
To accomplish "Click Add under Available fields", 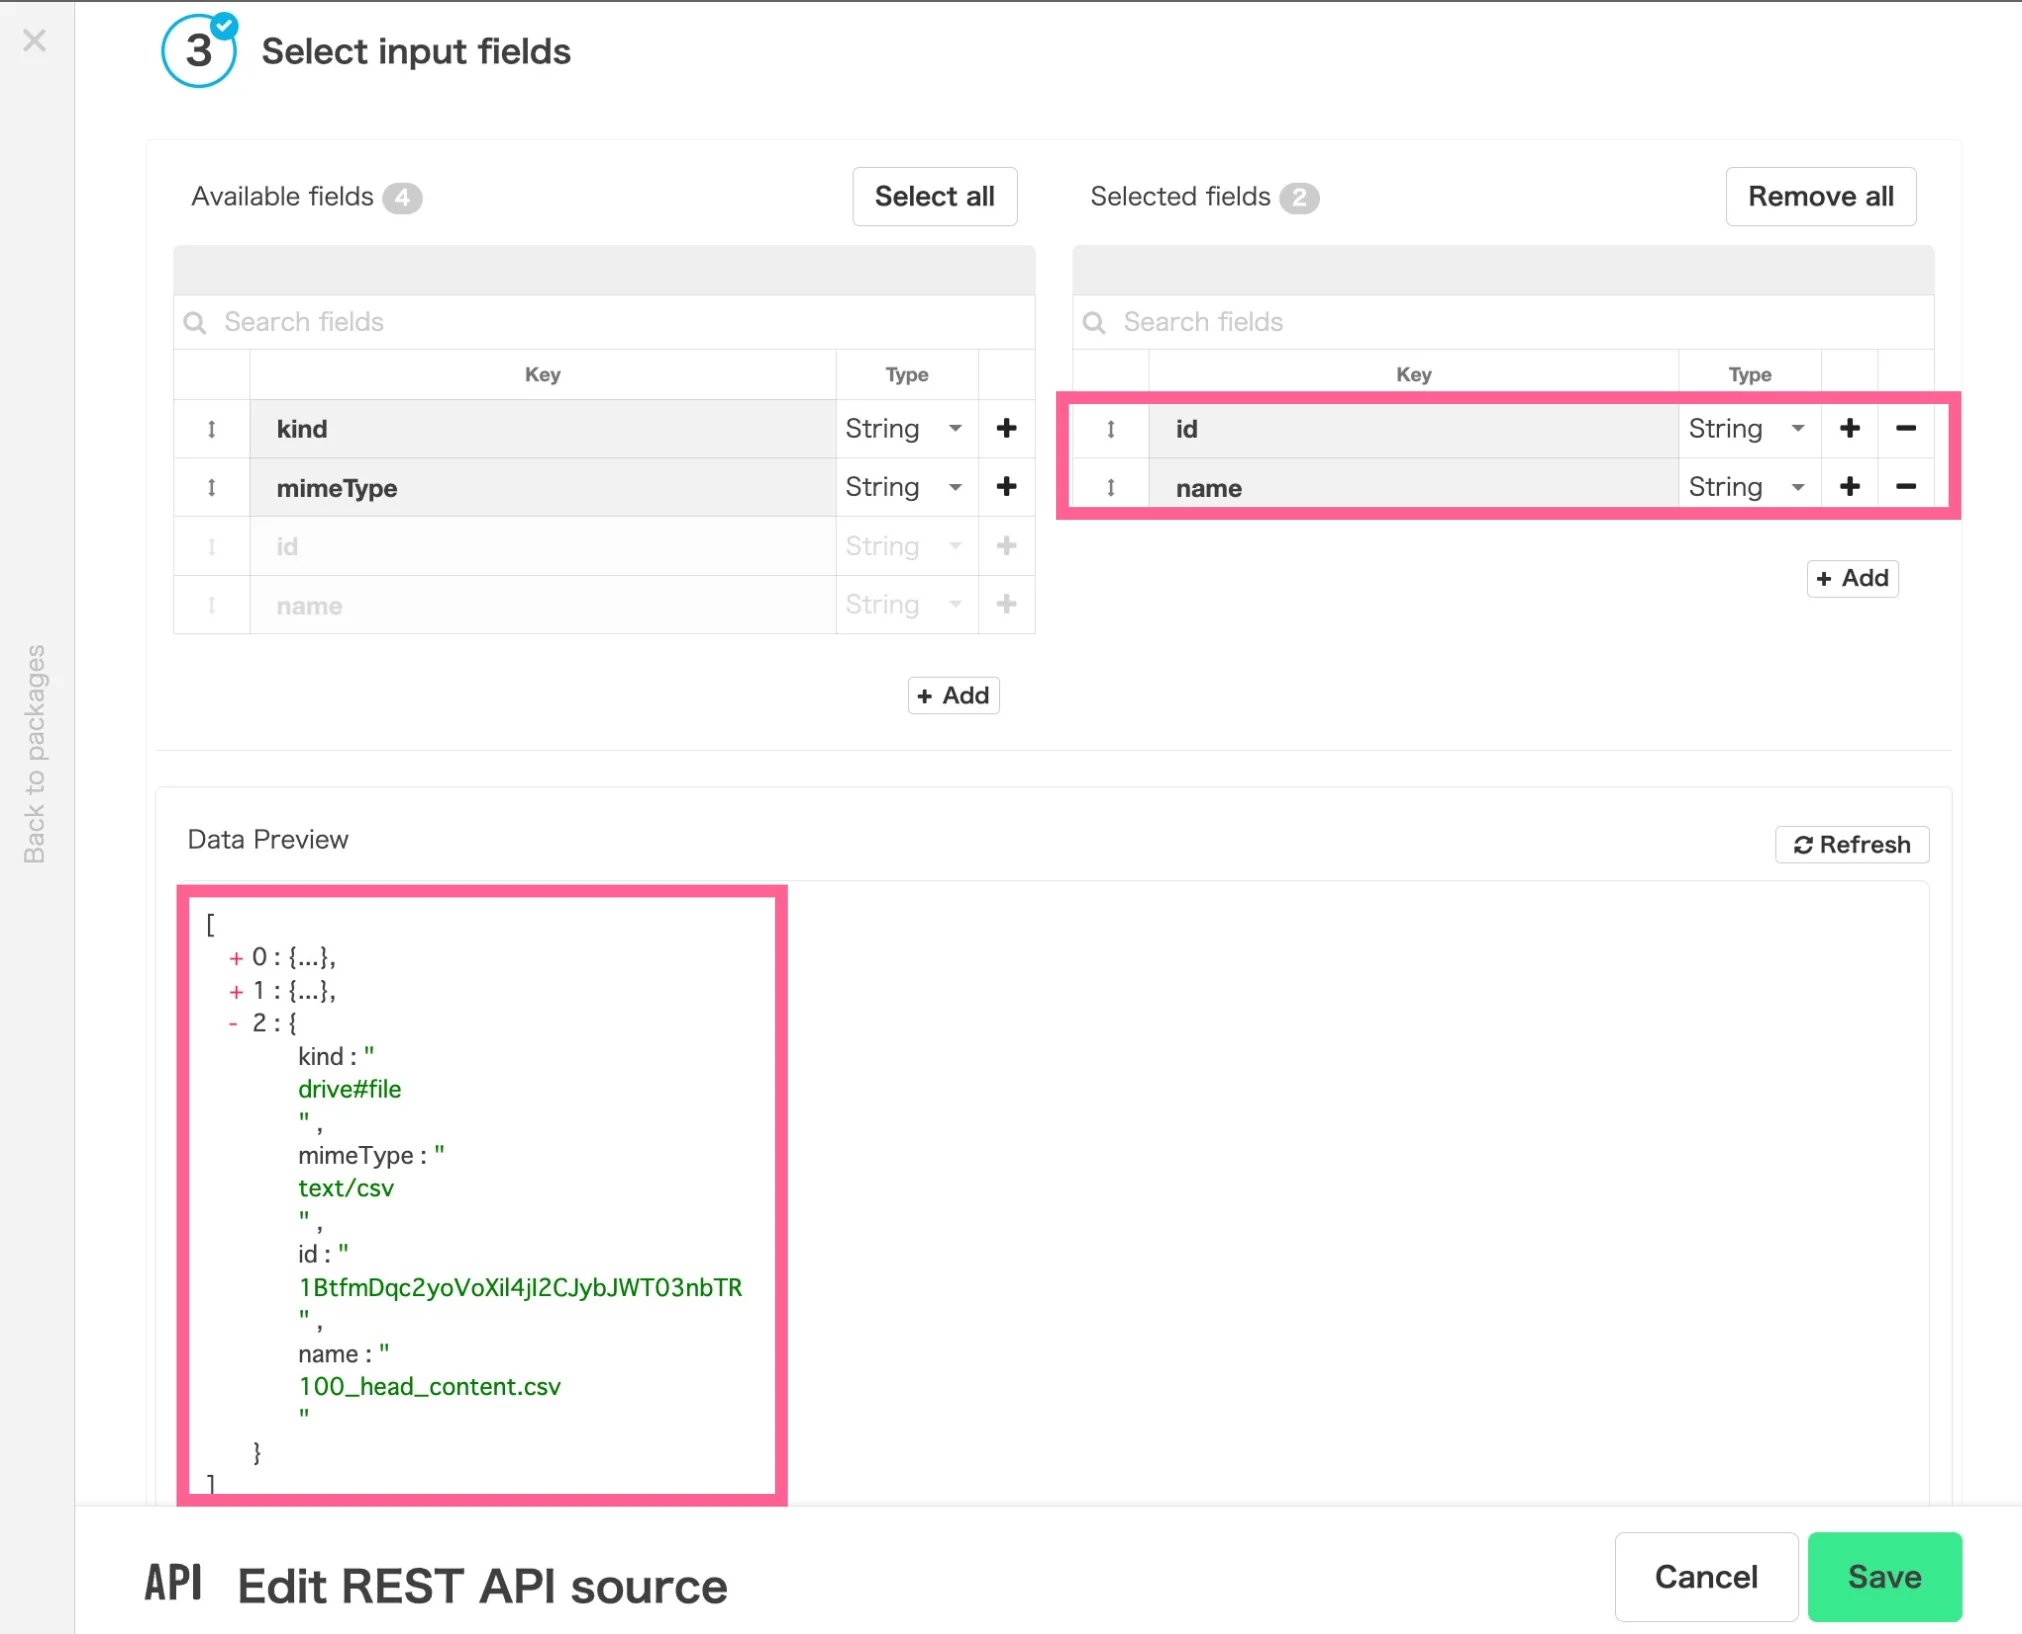I will [x=953, y=695].
